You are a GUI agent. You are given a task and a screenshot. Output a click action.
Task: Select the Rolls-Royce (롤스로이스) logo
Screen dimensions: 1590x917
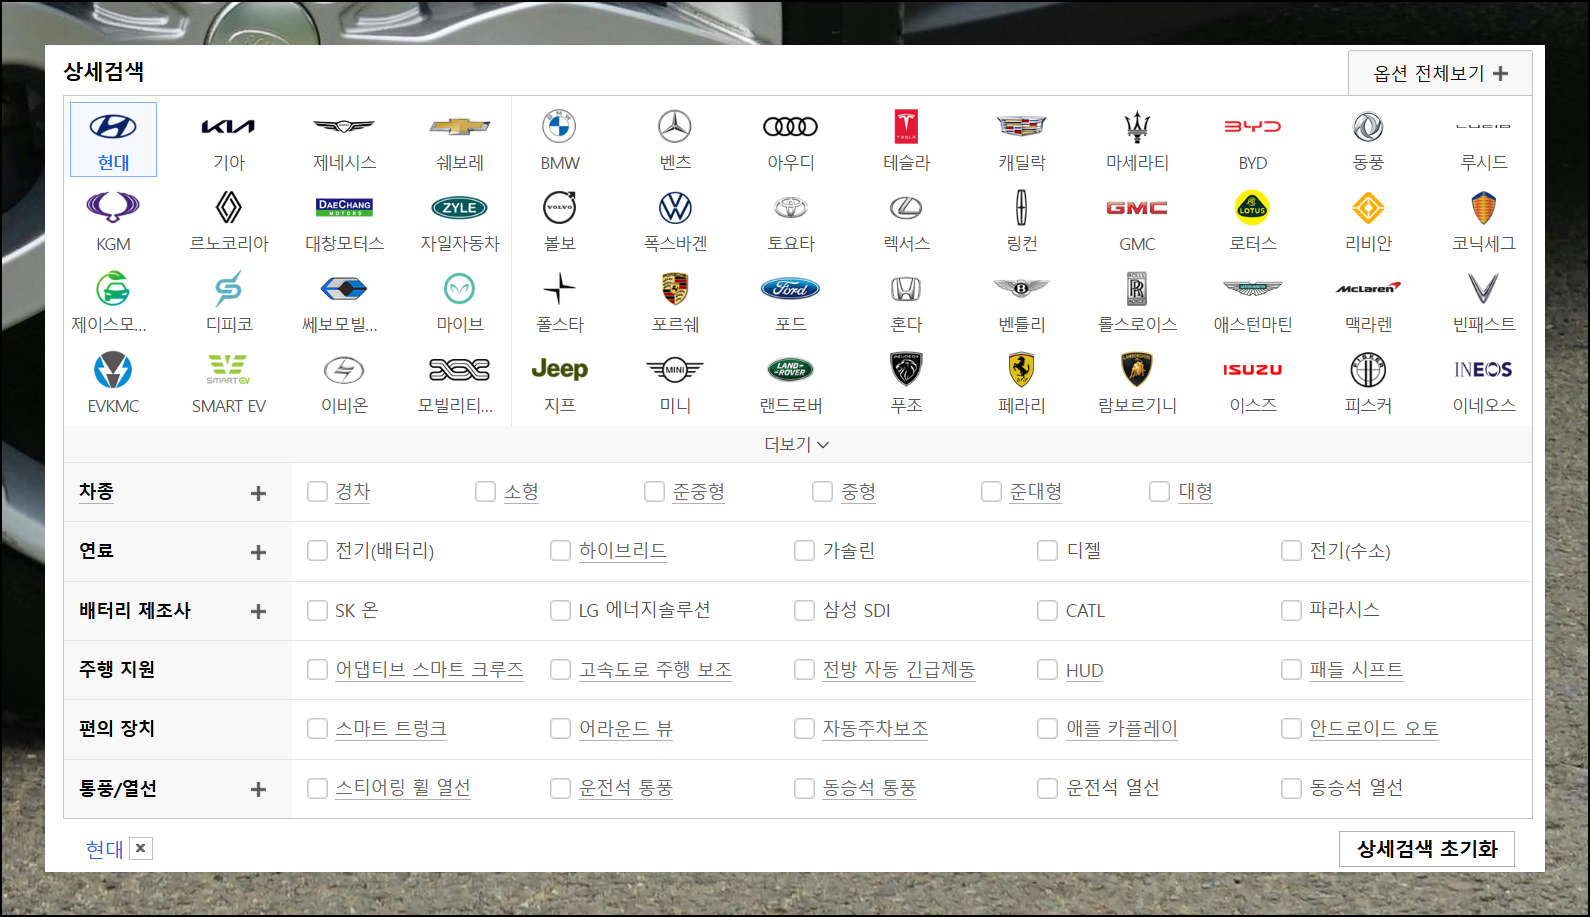(1137, 289)
